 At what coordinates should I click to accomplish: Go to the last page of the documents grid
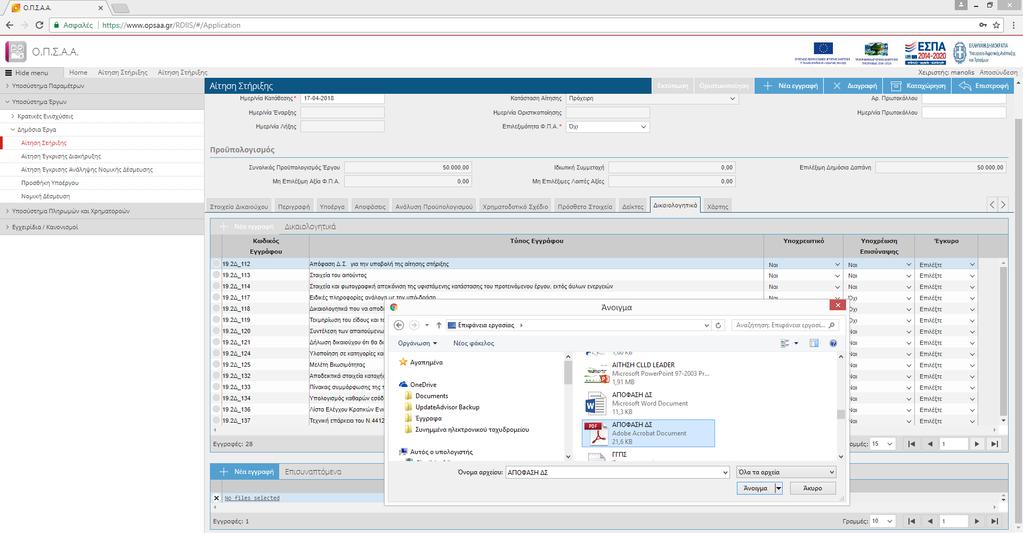pos(994,444)
